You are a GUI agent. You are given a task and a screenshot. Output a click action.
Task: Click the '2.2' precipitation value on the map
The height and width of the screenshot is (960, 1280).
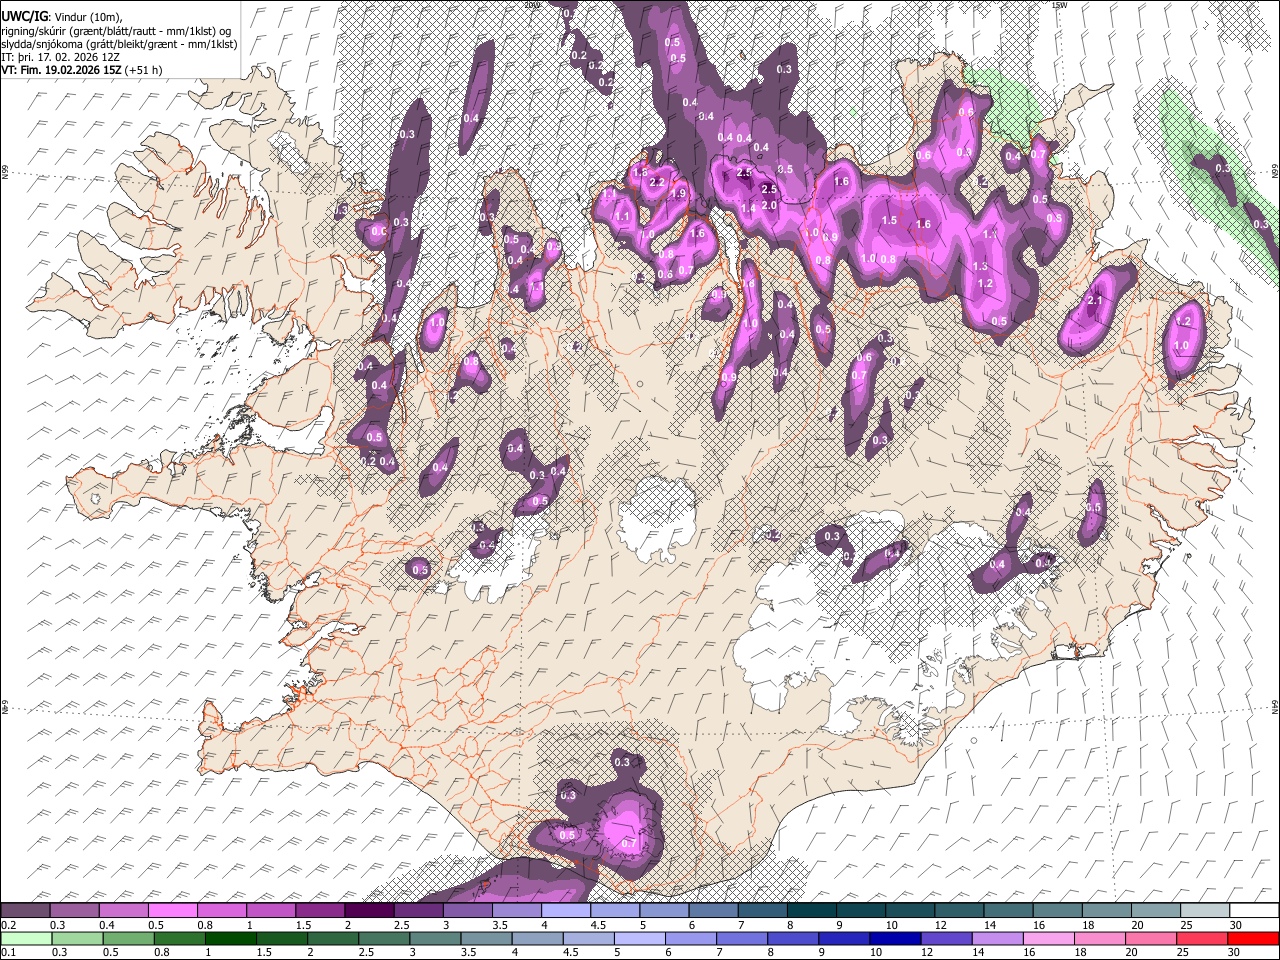coord(657,183)
